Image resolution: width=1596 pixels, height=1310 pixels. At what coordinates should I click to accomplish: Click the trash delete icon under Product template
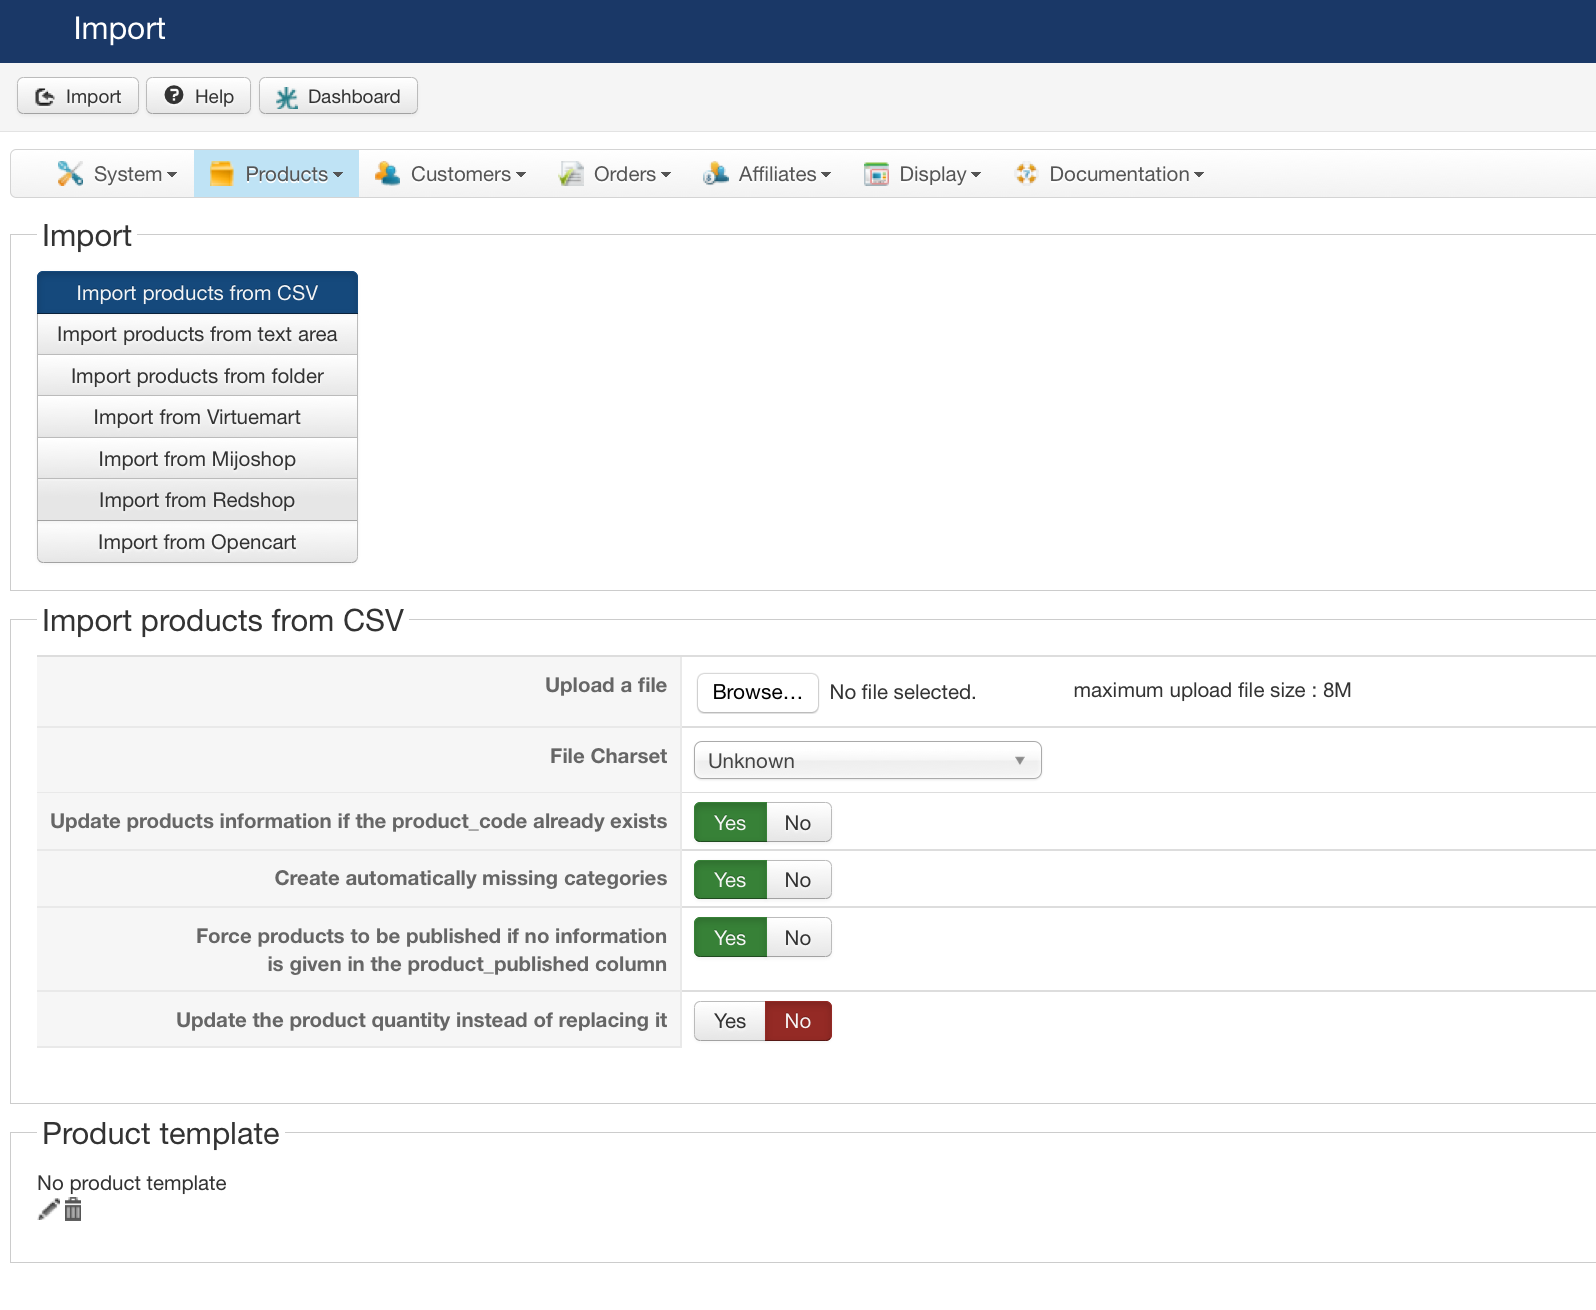(73, 1210)
